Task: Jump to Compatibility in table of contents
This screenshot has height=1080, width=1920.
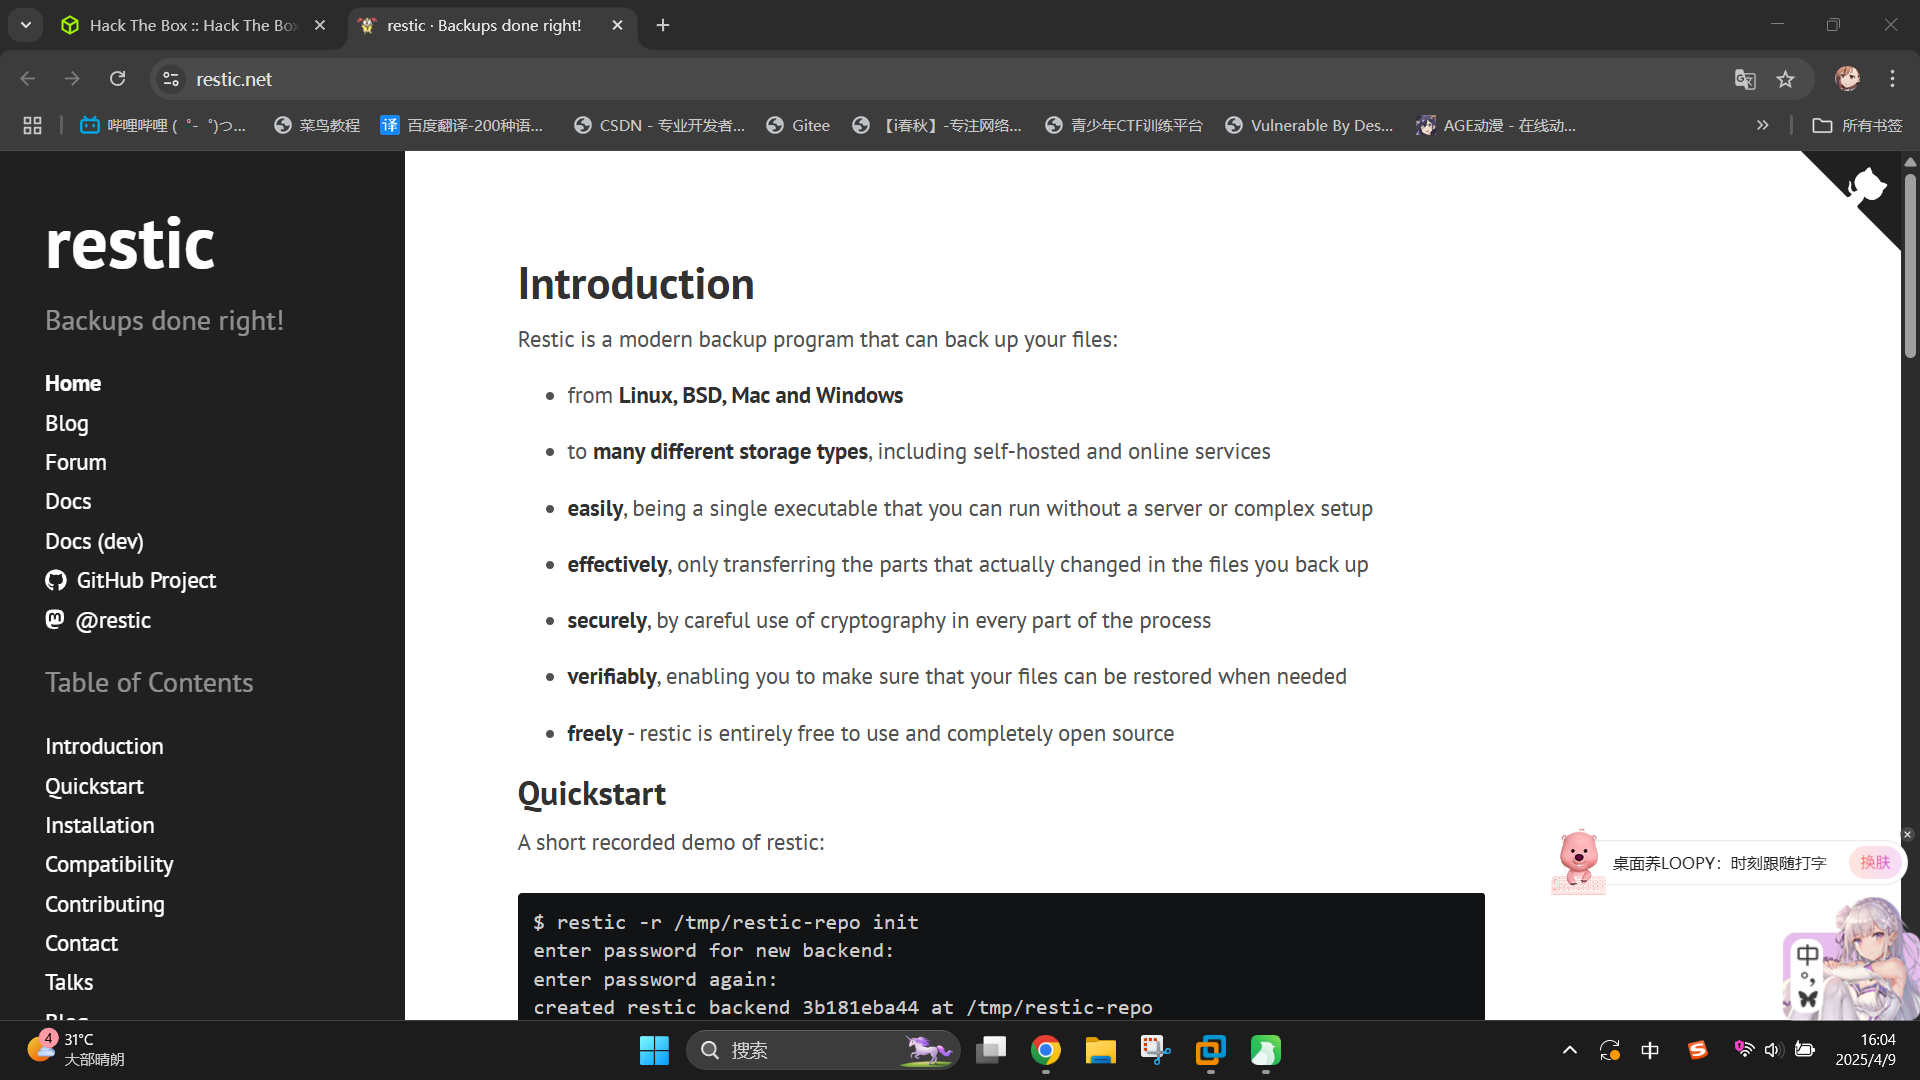Action: pos(109,864)
